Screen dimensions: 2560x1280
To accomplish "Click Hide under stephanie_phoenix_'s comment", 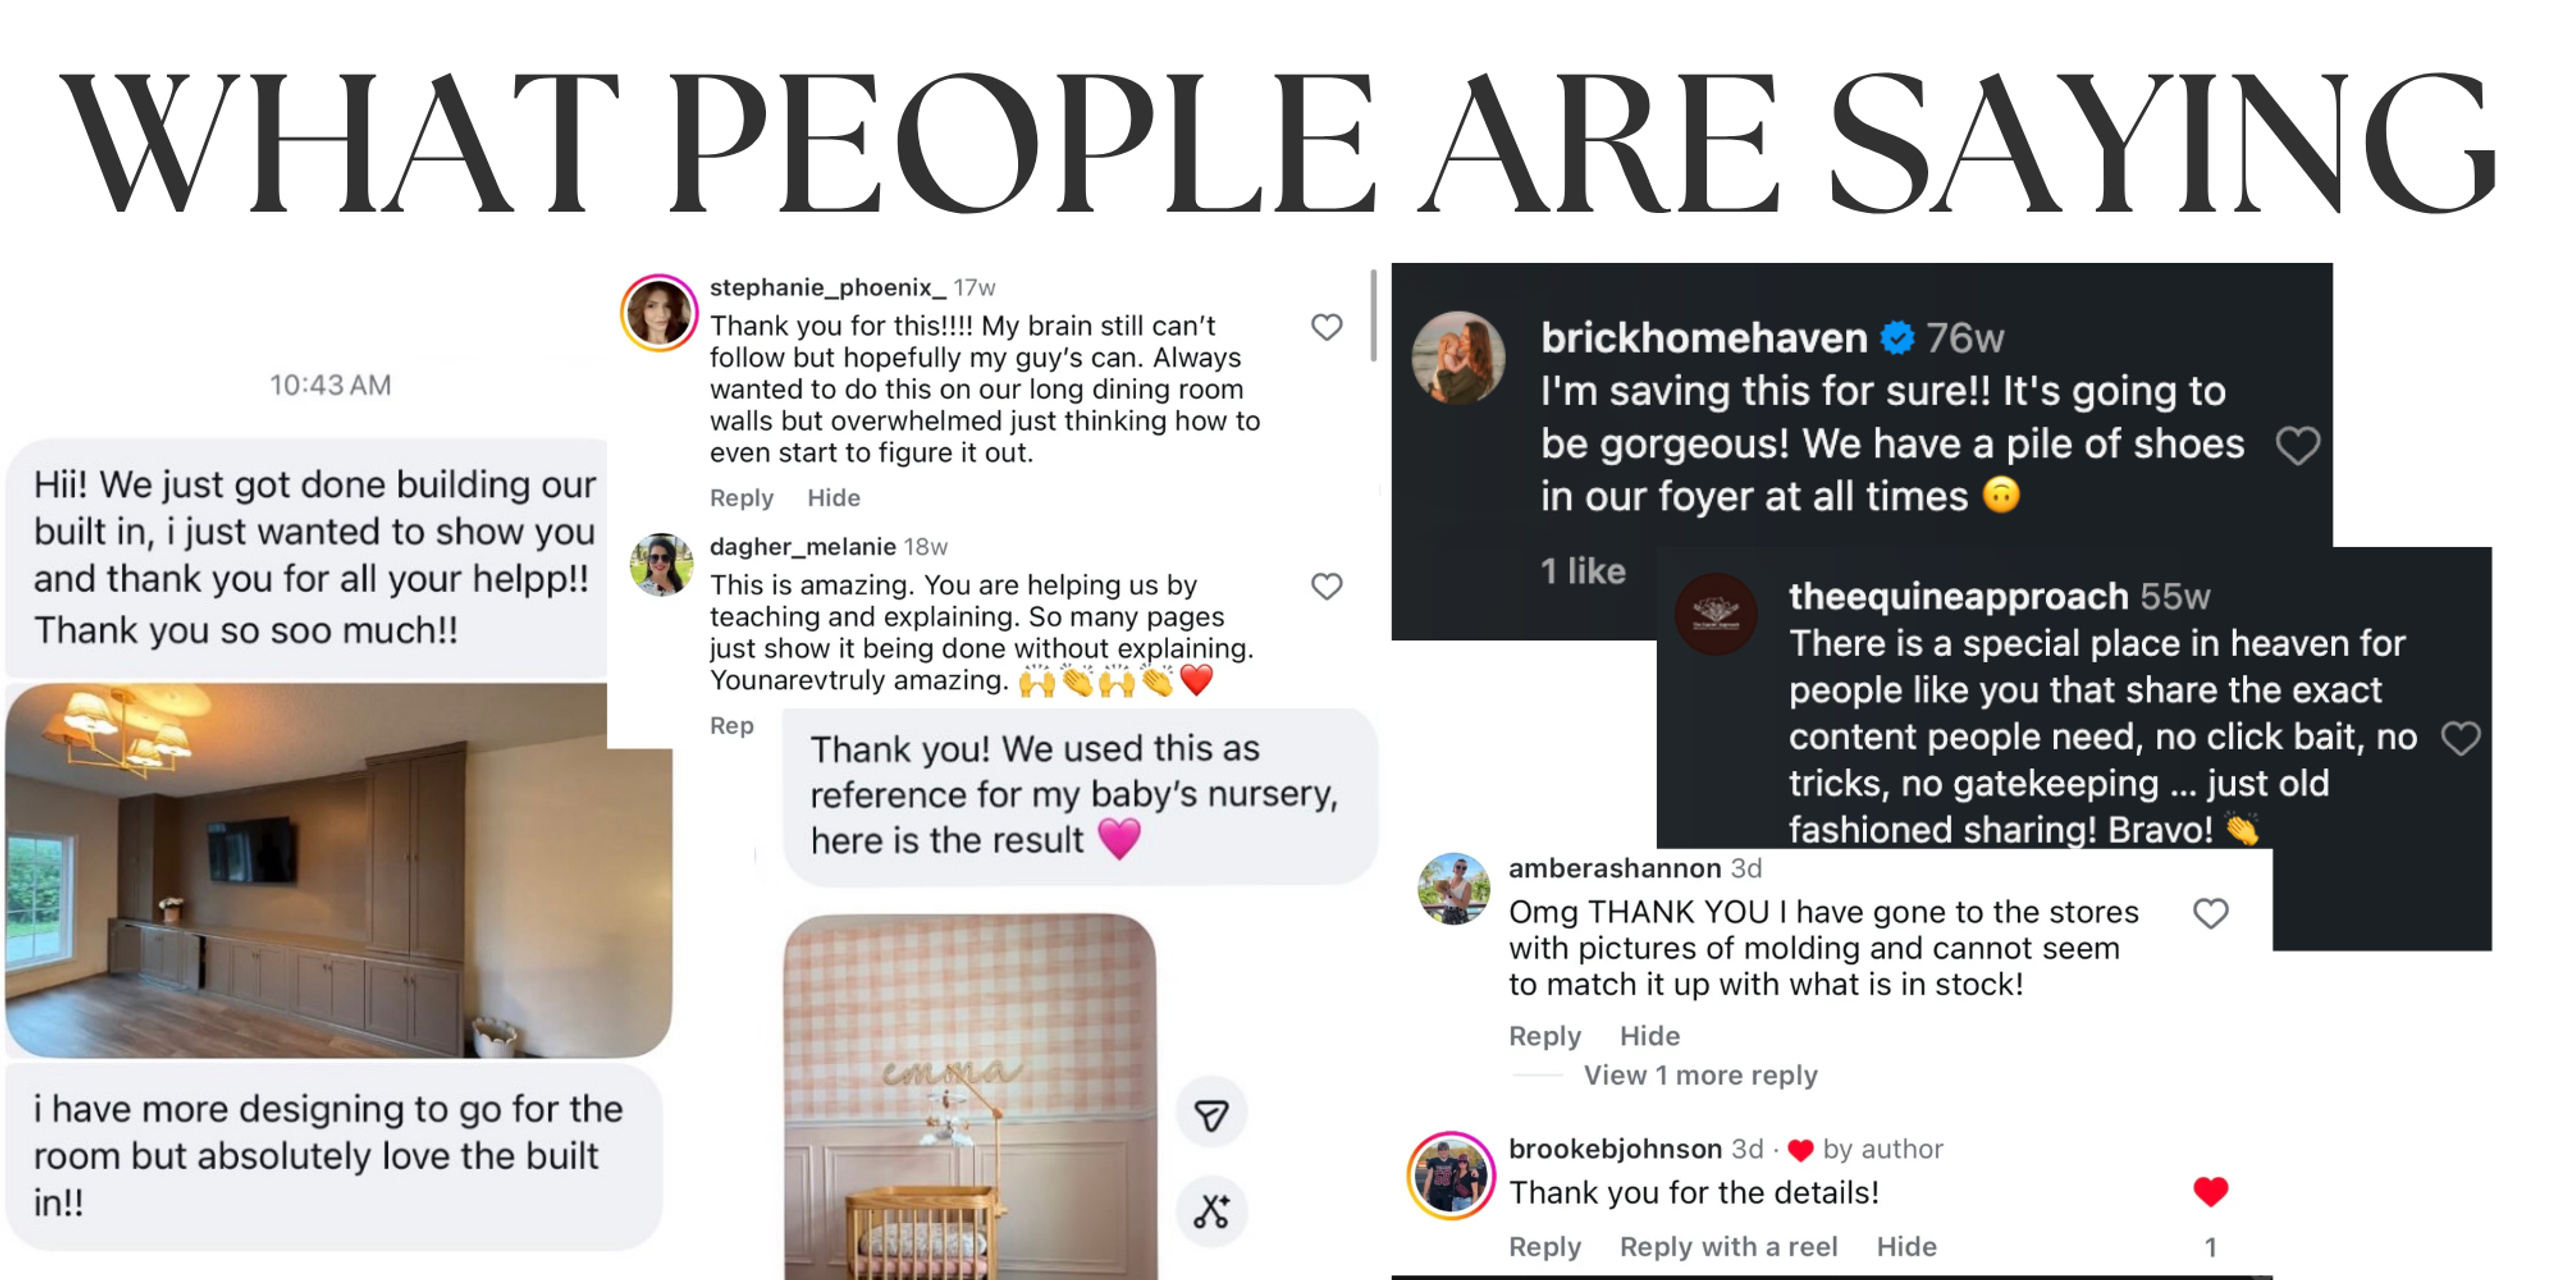I will tap(833, 497).
